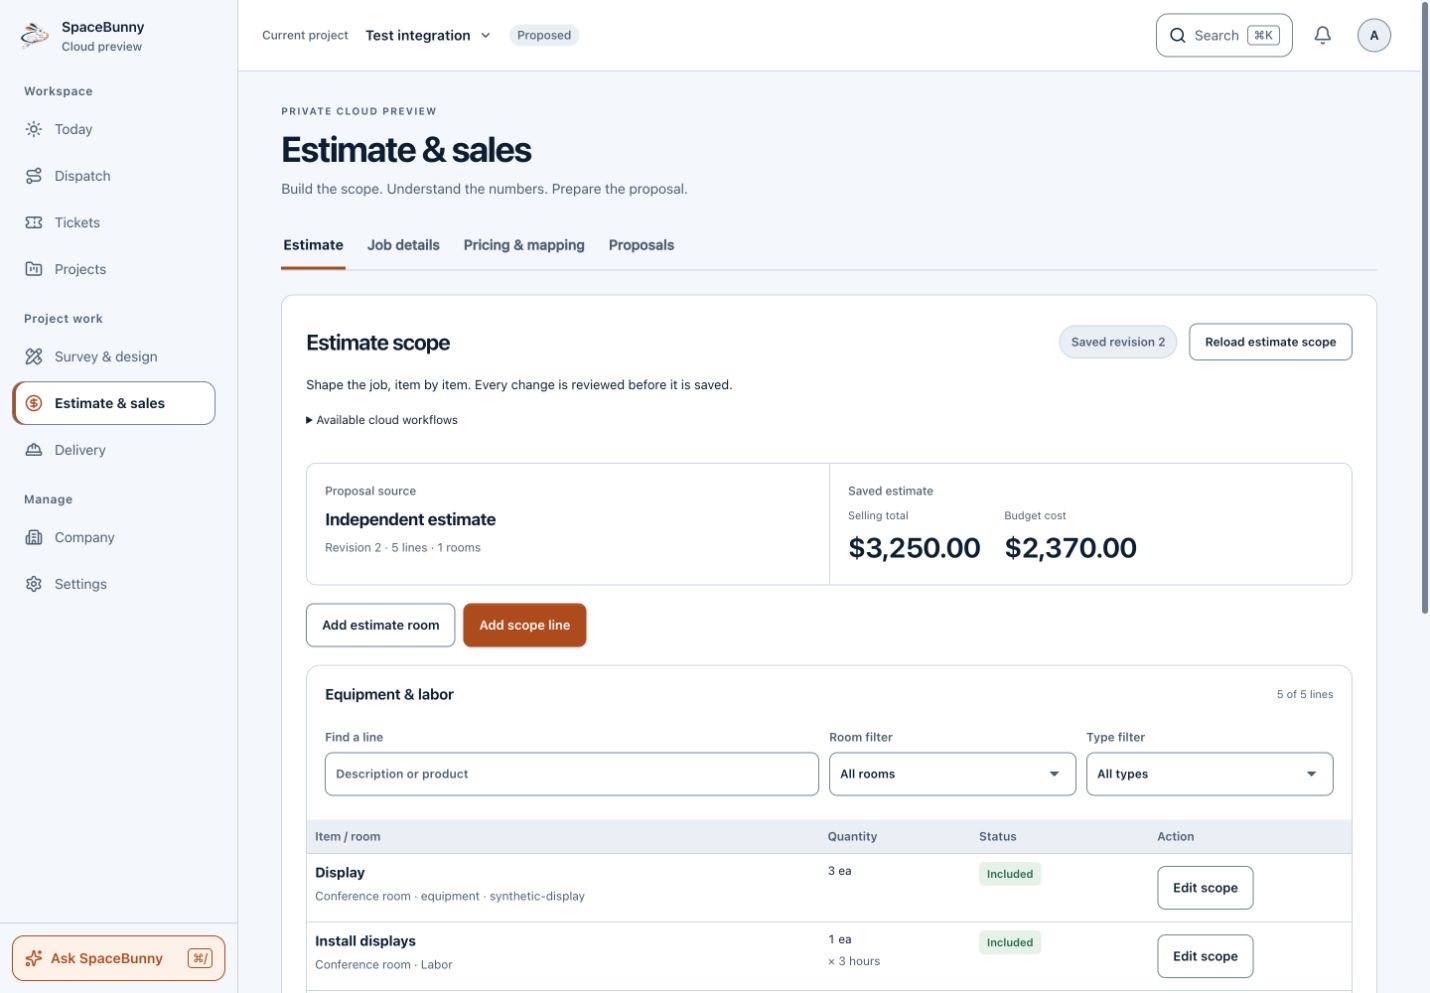
Task: Click the Independent estimate heading
Action: (410, 520)
